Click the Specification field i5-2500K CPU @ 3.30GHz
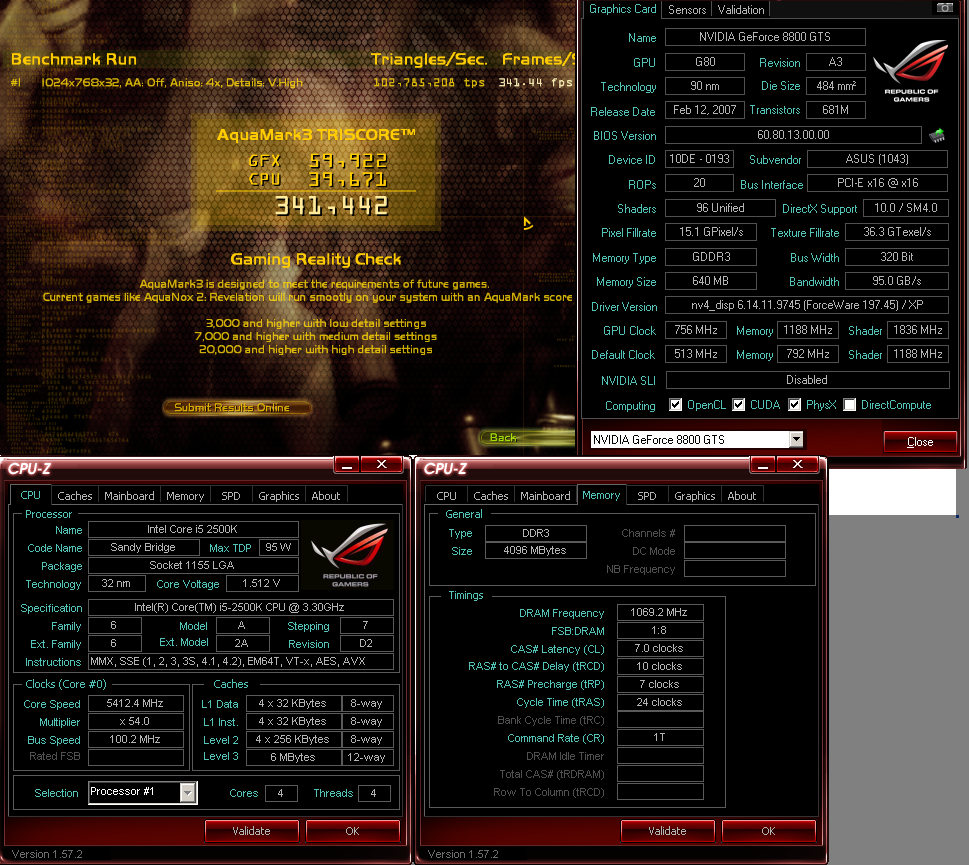The width and height of the screenshot is (969, 865). [240, 607]
